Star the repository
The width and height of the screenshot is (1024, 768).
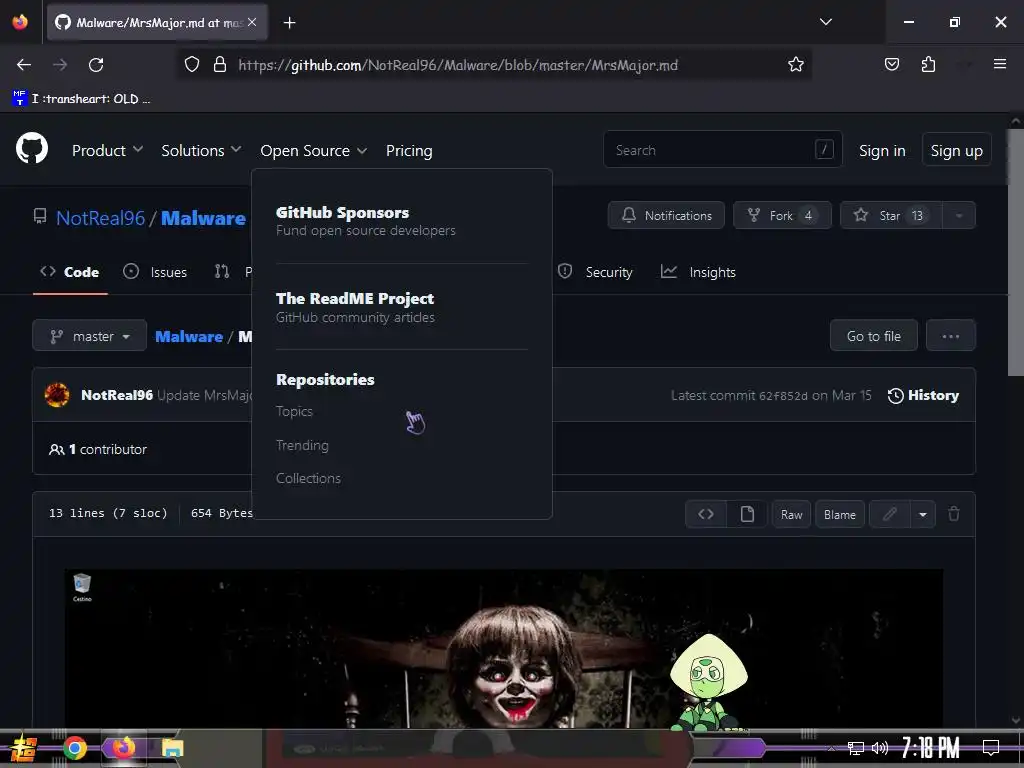[x=890, y=216]
